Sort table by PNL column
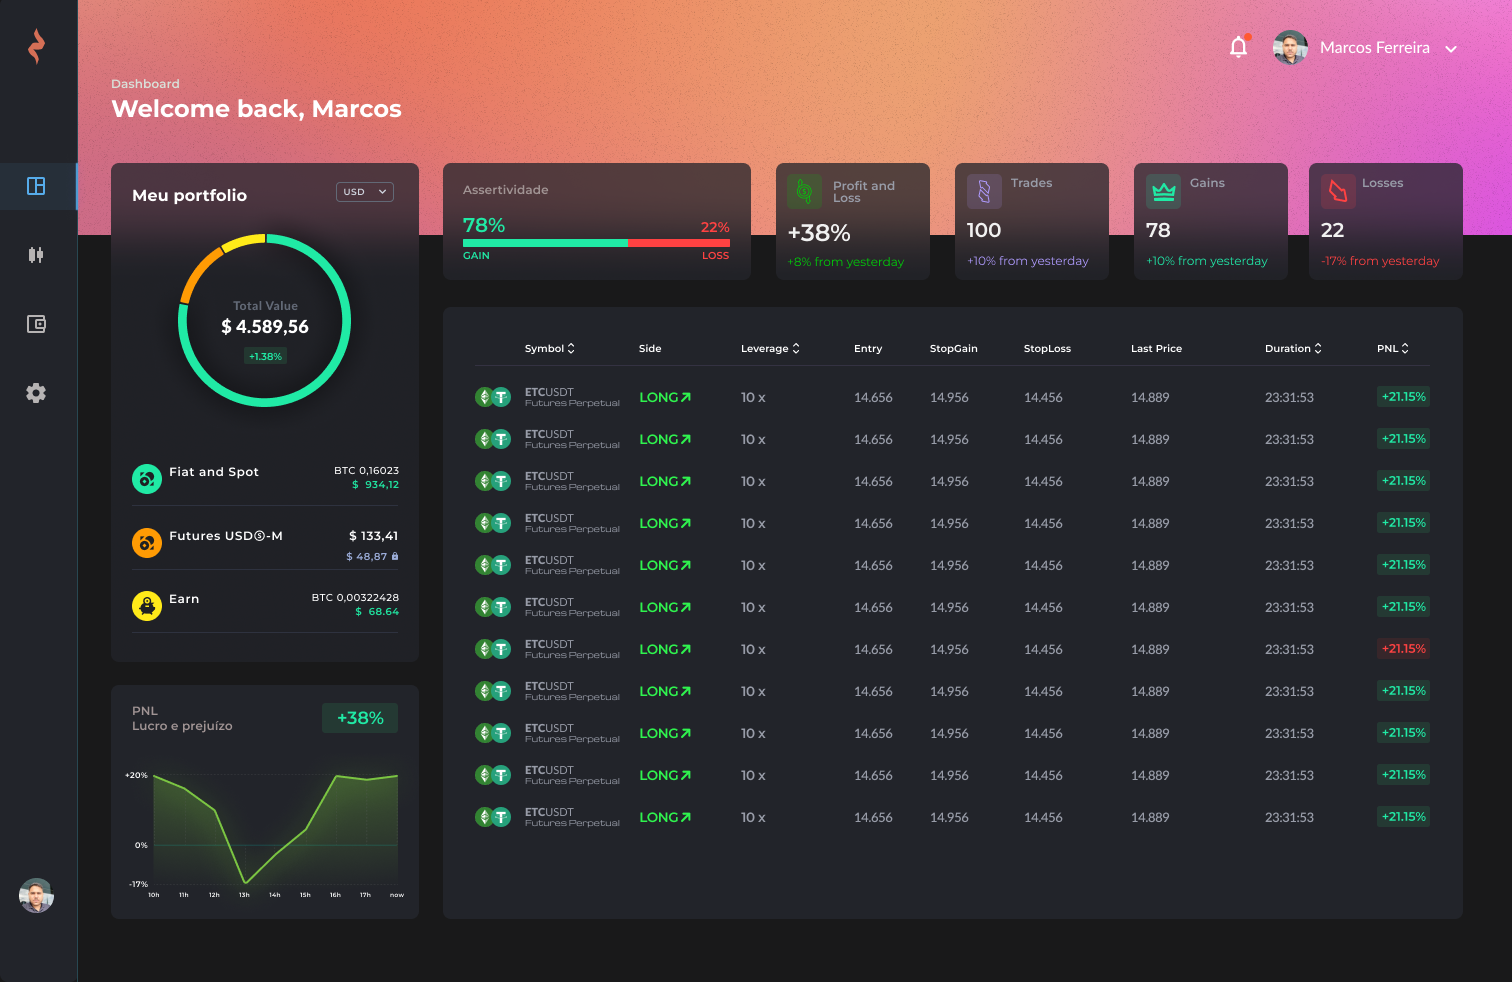This screenshot has height=982, width=1512. (x=1393, y=349)
